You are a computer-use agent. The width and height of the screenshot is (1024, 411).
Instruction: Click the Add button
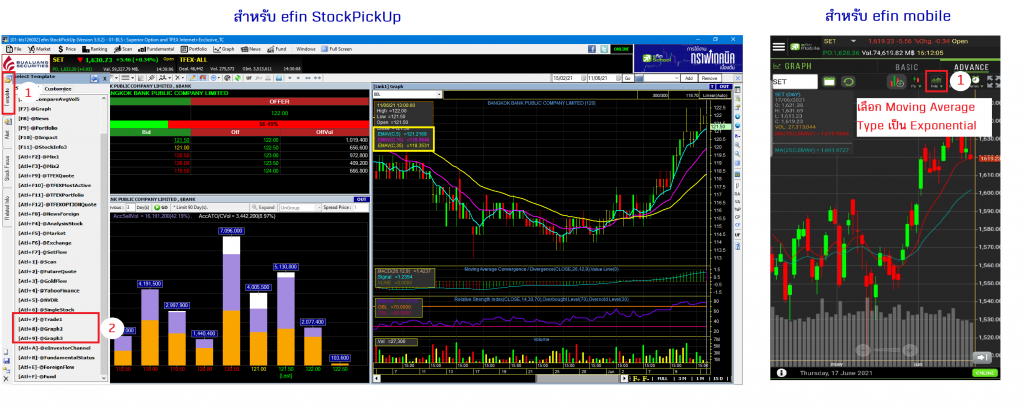688,78
